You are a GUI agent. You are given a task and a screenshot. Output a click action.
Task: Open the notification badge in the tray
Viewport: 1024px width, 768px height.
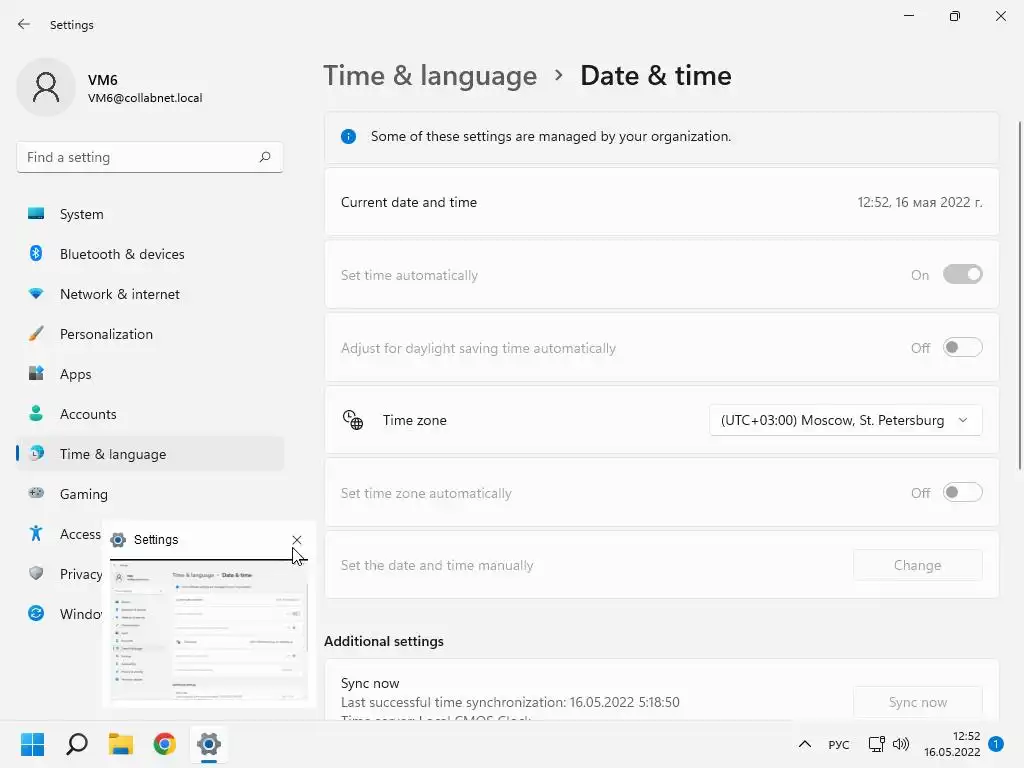point(996,744)
